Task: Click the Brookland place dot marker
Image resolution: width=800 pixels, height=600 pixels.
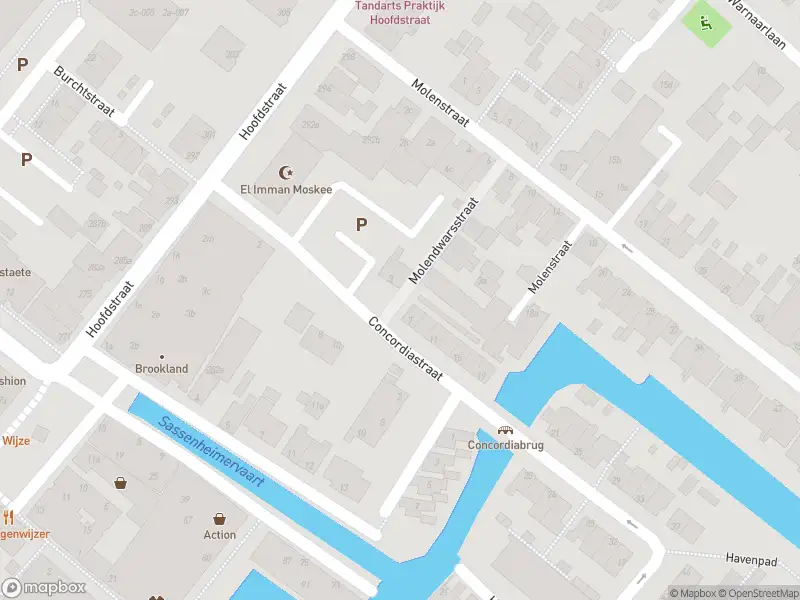Action: click(162, 357)
